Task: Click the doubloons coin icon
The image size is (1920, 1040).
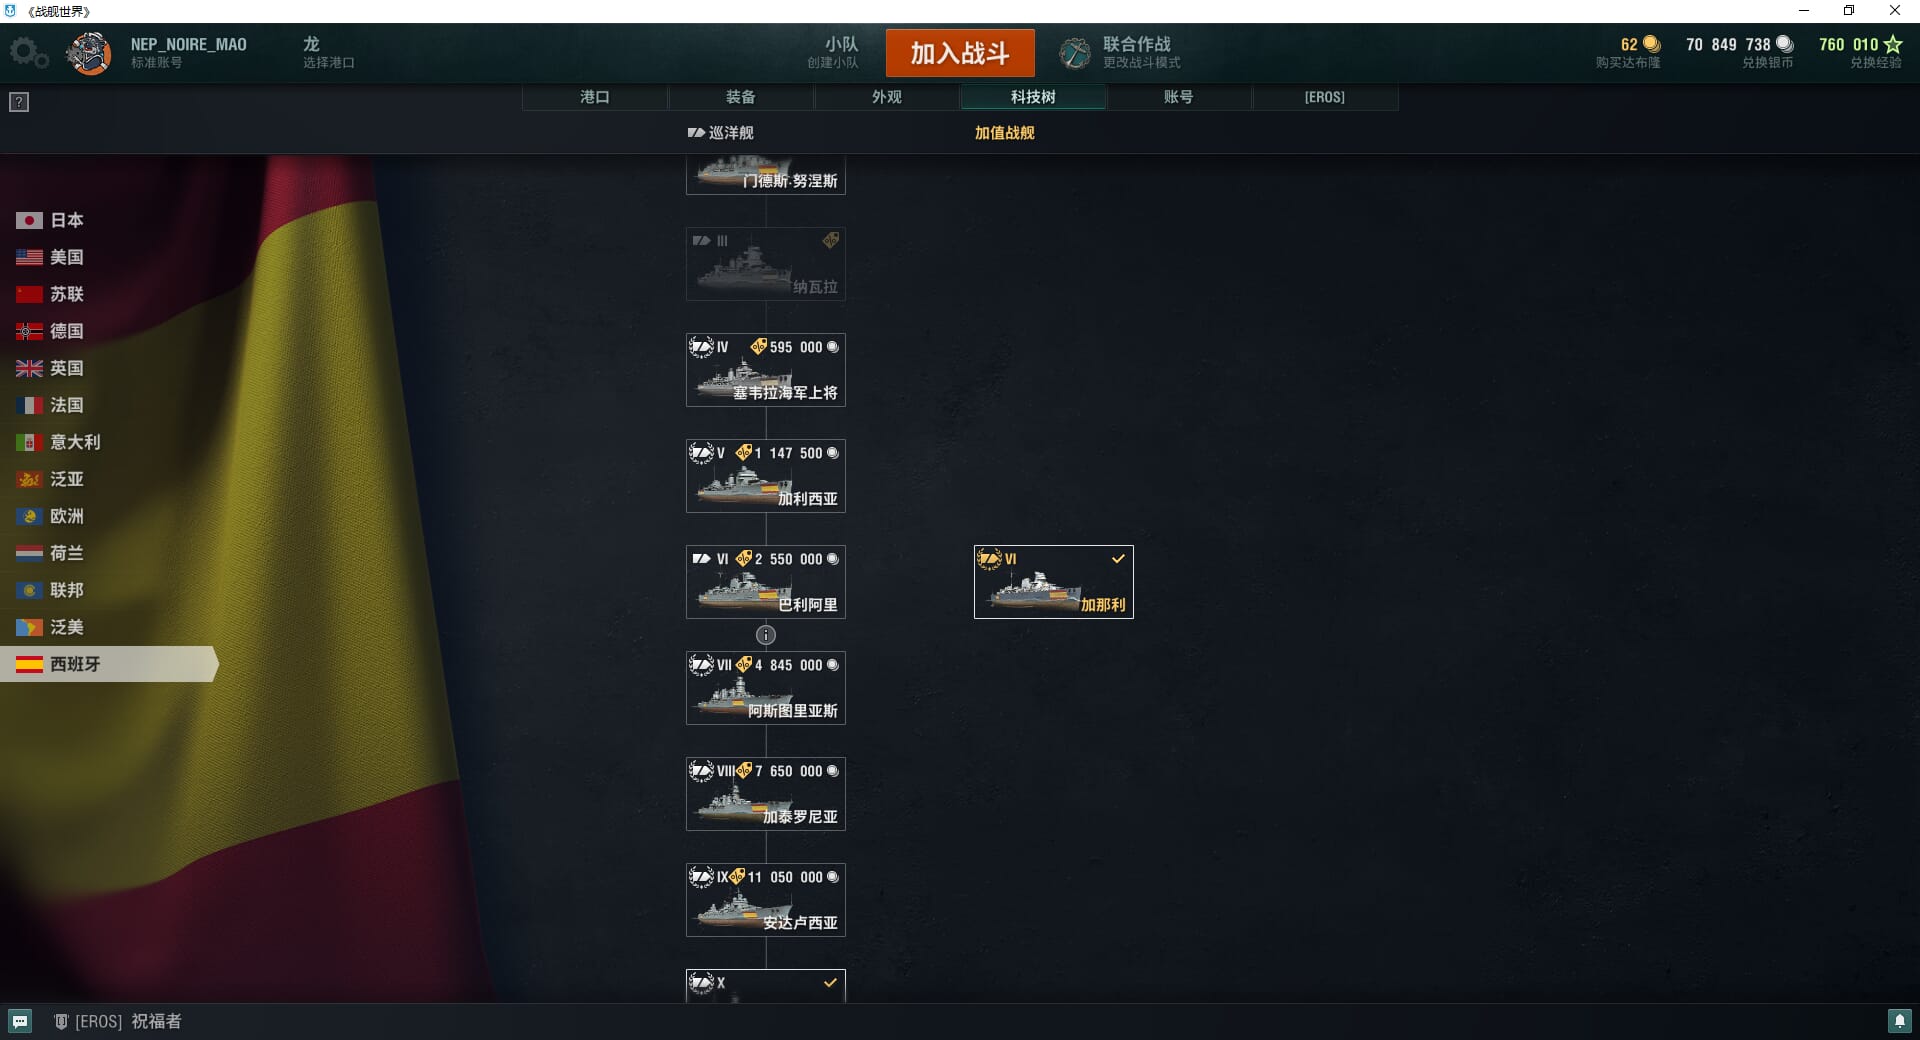Action: [1652, 44]
